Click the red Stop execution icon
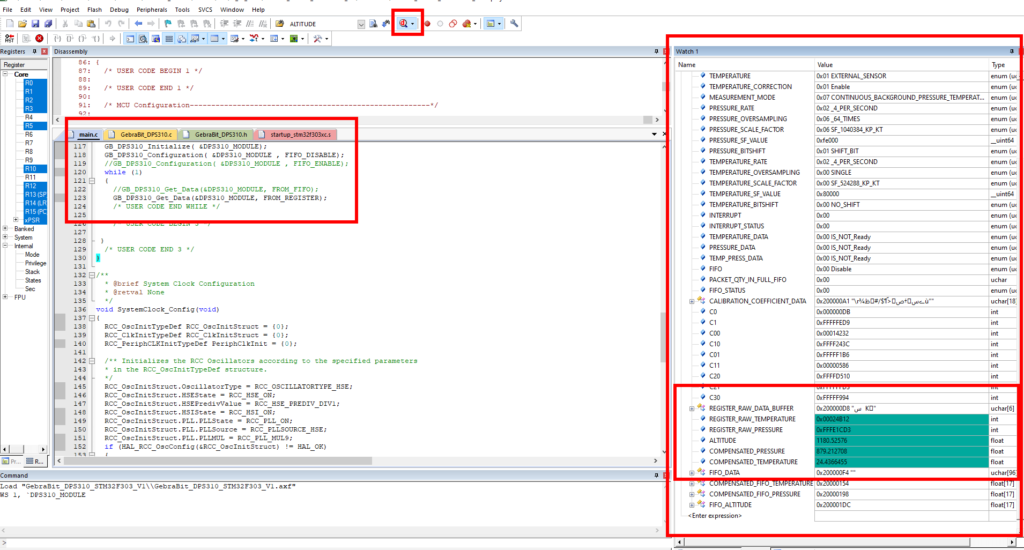 pyautogui.click(x=39, y=39)
